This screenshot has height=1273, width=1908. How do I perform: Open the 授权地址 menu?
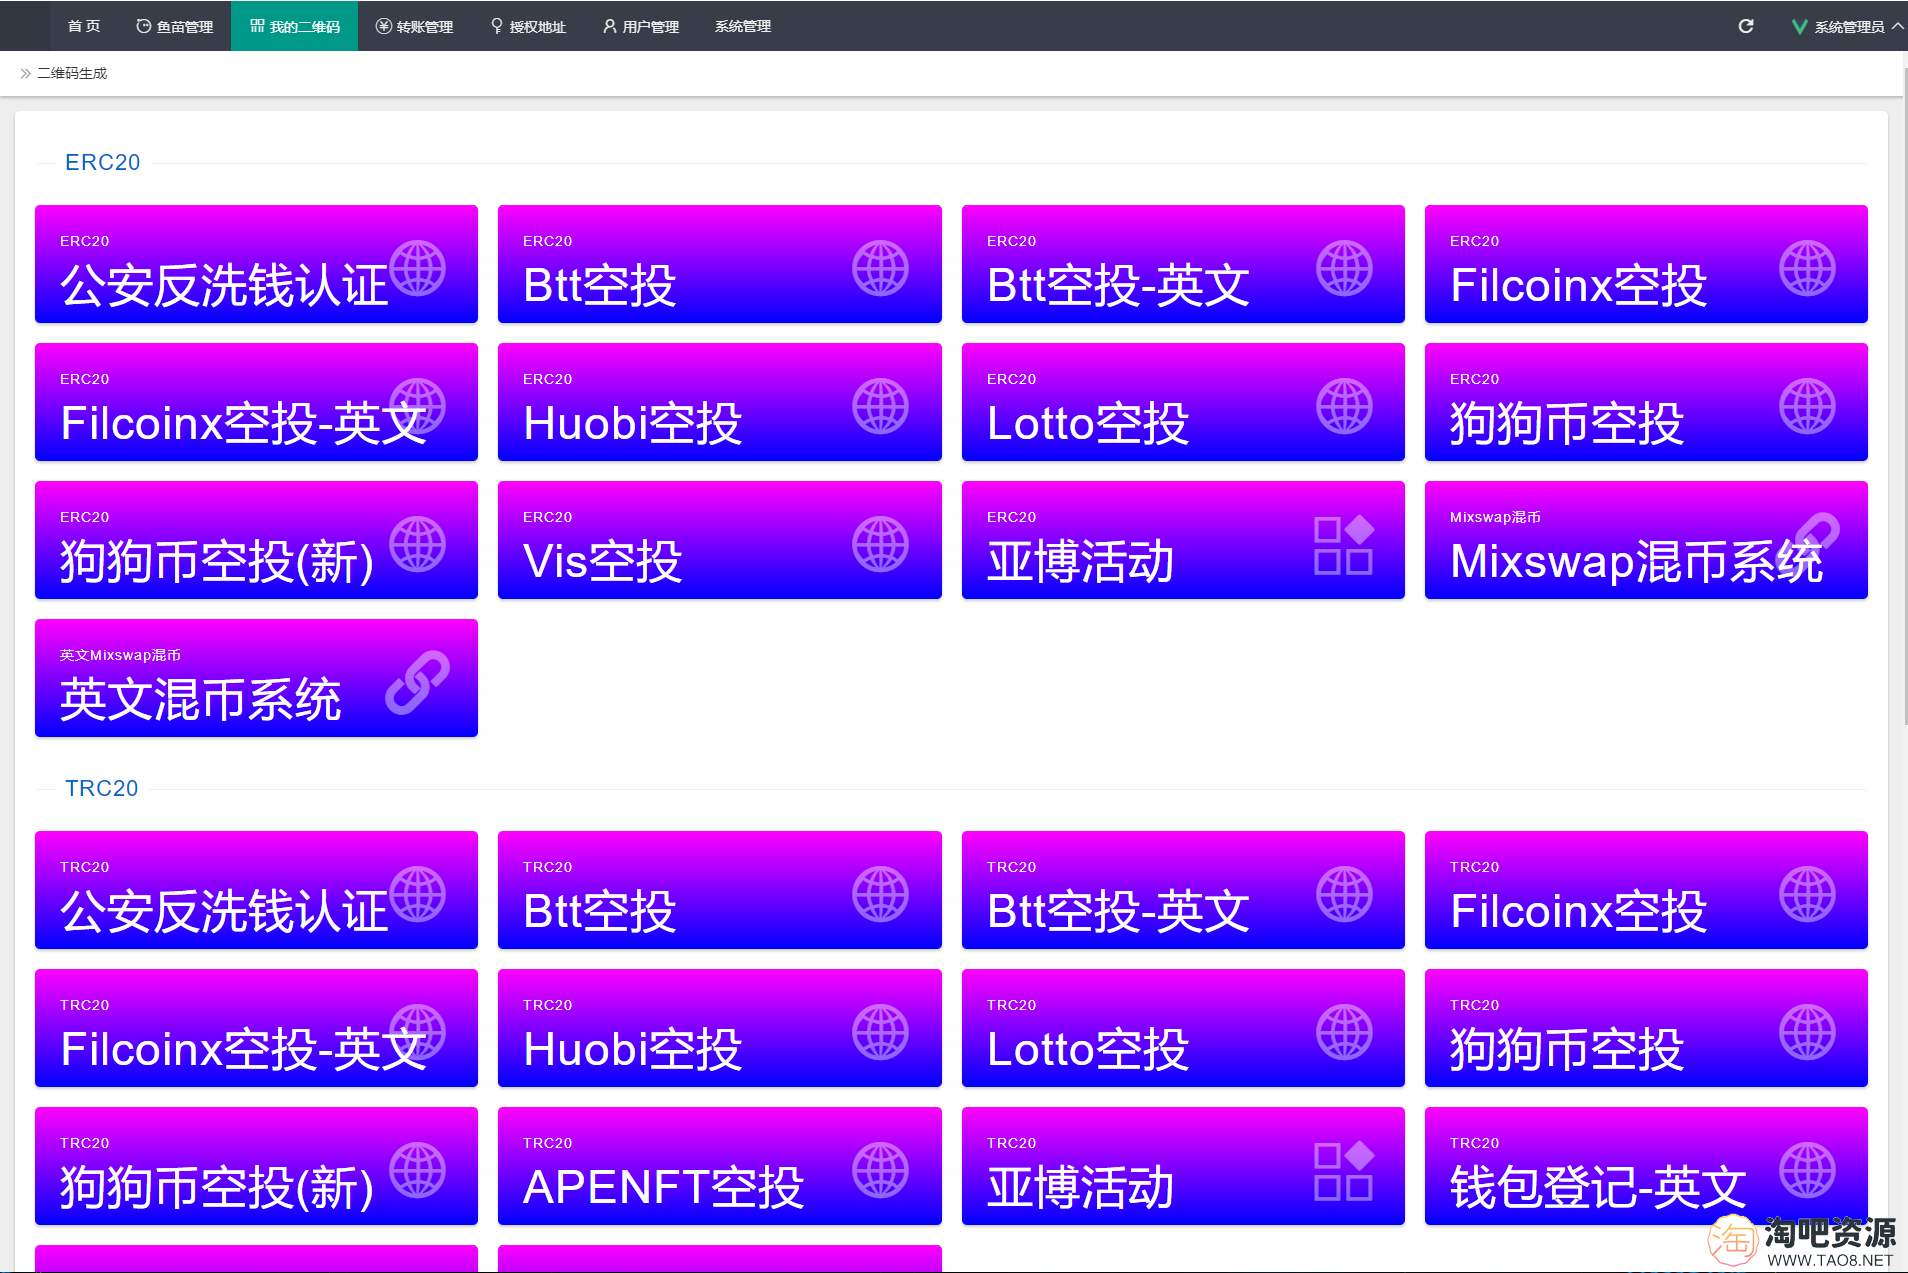coord(528,26)
